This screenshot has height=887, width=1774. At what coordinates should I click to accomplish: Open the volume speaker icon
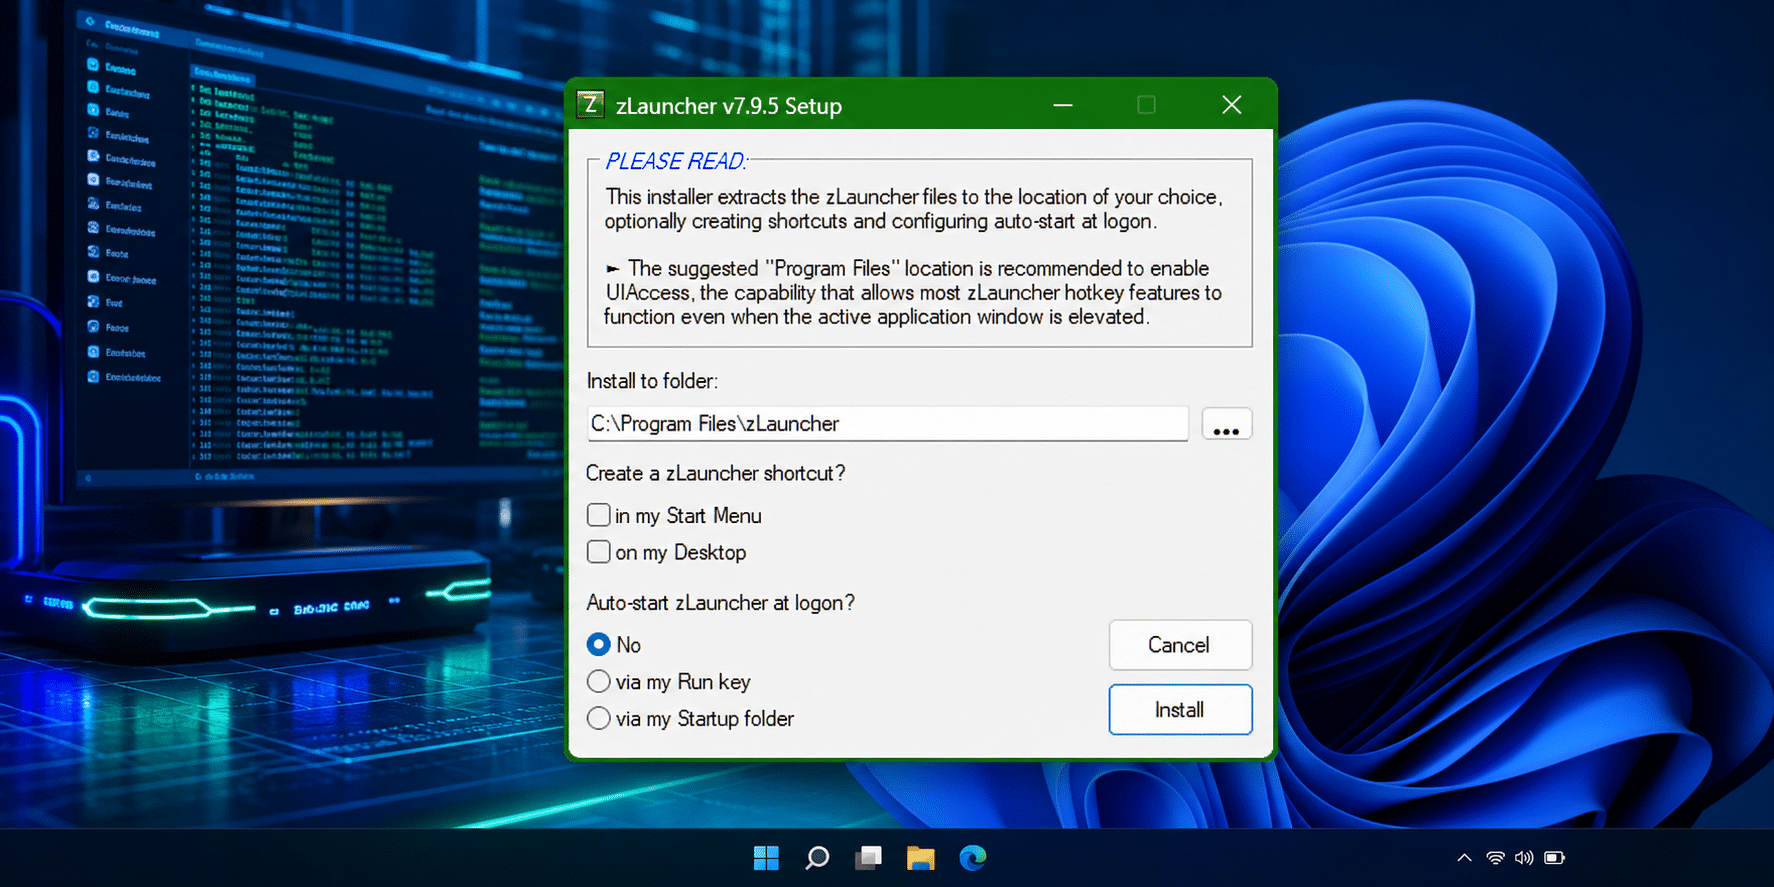(x=1524, y=858)
